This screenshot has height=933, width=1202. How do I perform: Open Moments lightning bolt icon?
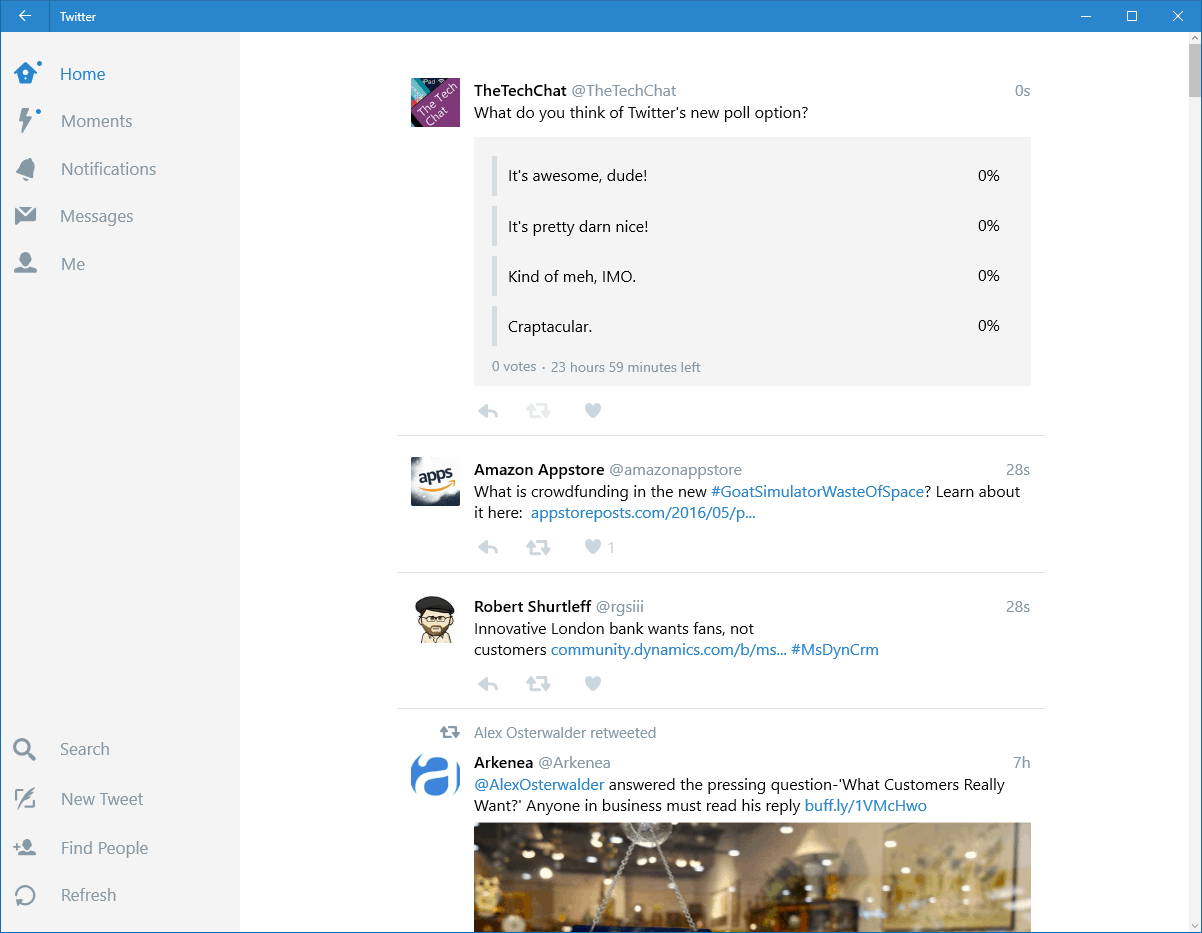tap(28, 120)
